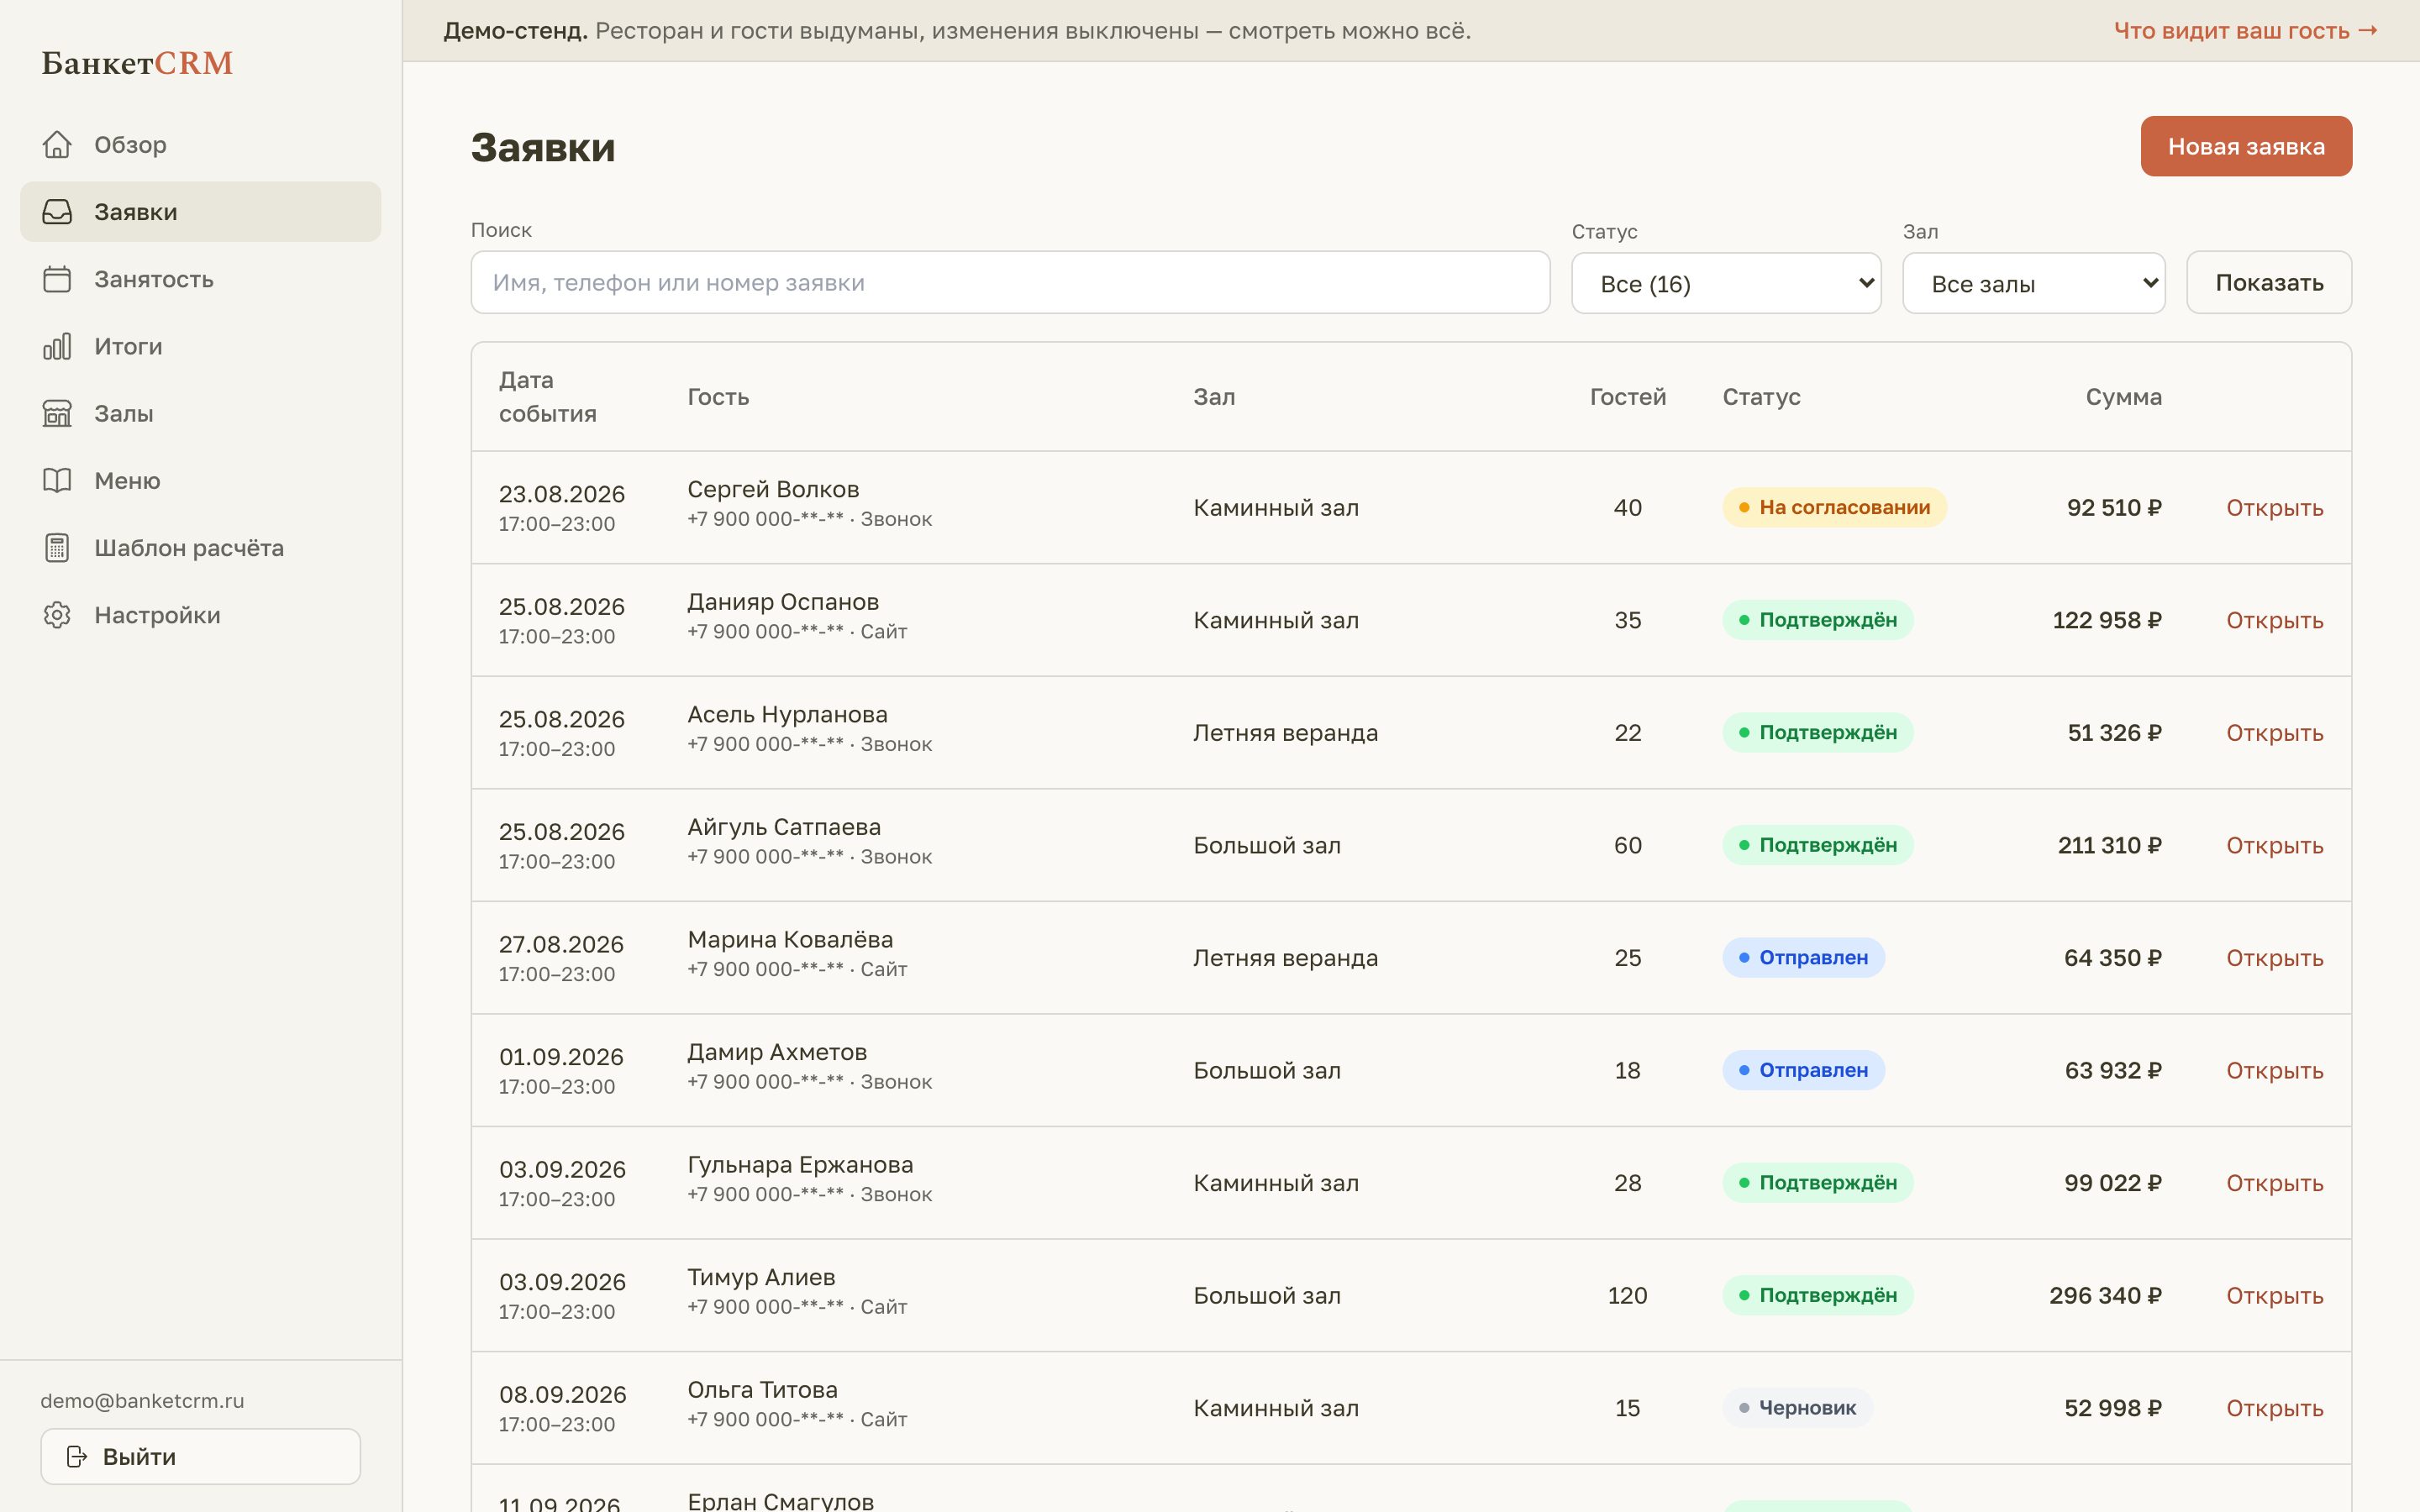Click Летняя веранда in Асель Нурланова row
The height and width of the screenshot is (1512, 2420).
tap(1285, 733)
